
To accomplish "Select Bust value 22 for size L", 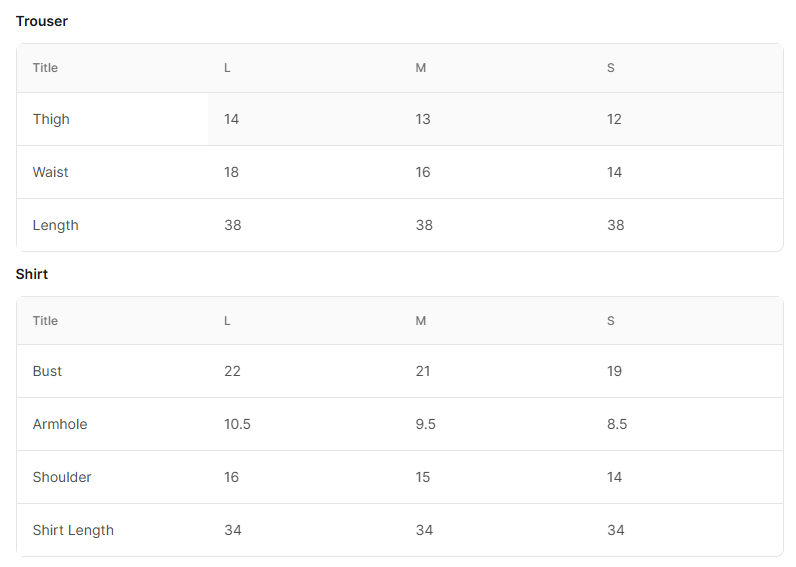I will (233, 371).
